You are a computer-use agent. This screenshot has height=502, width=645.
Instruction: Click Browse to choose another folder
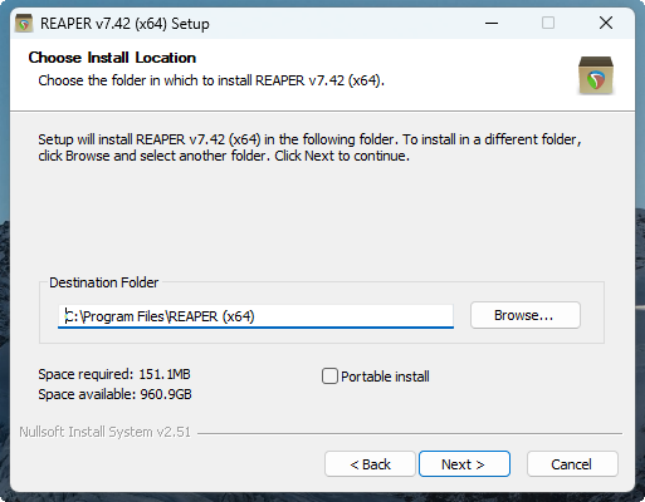525,315
